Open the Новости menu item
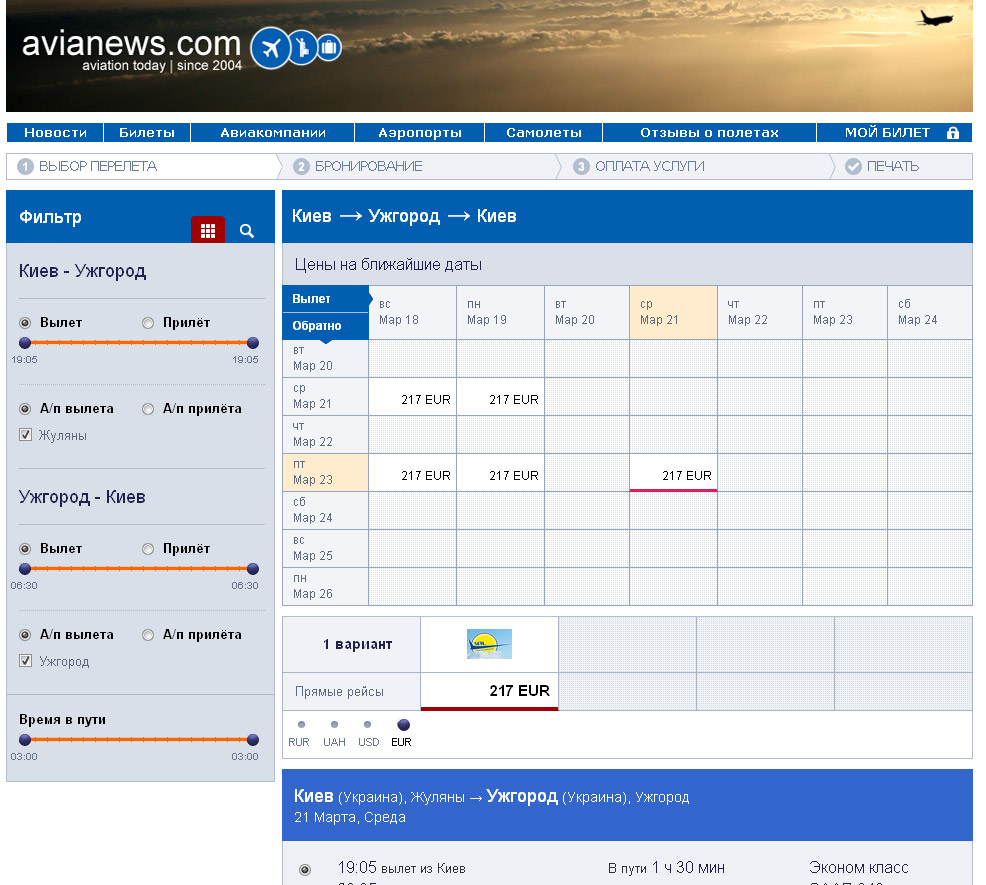Viewport: 986px width, 885px height. coord(55,133)
